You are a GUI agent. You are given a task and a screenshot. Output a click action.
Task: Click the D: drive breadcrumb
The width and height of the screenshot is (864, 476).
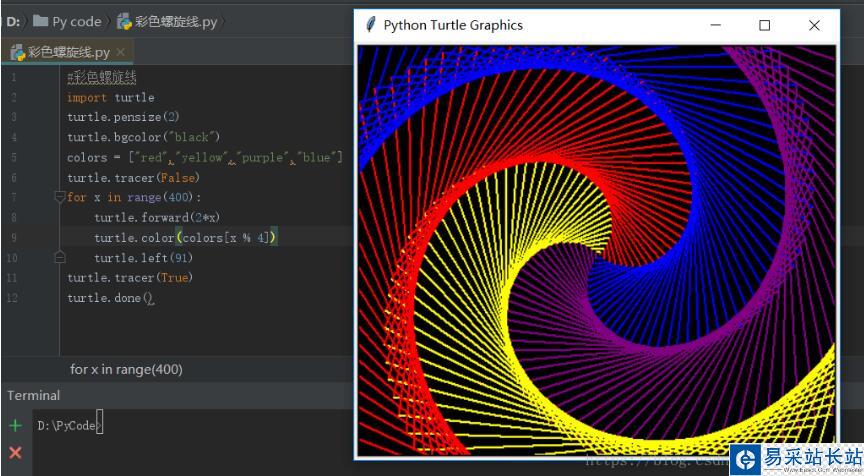point(13,22)
